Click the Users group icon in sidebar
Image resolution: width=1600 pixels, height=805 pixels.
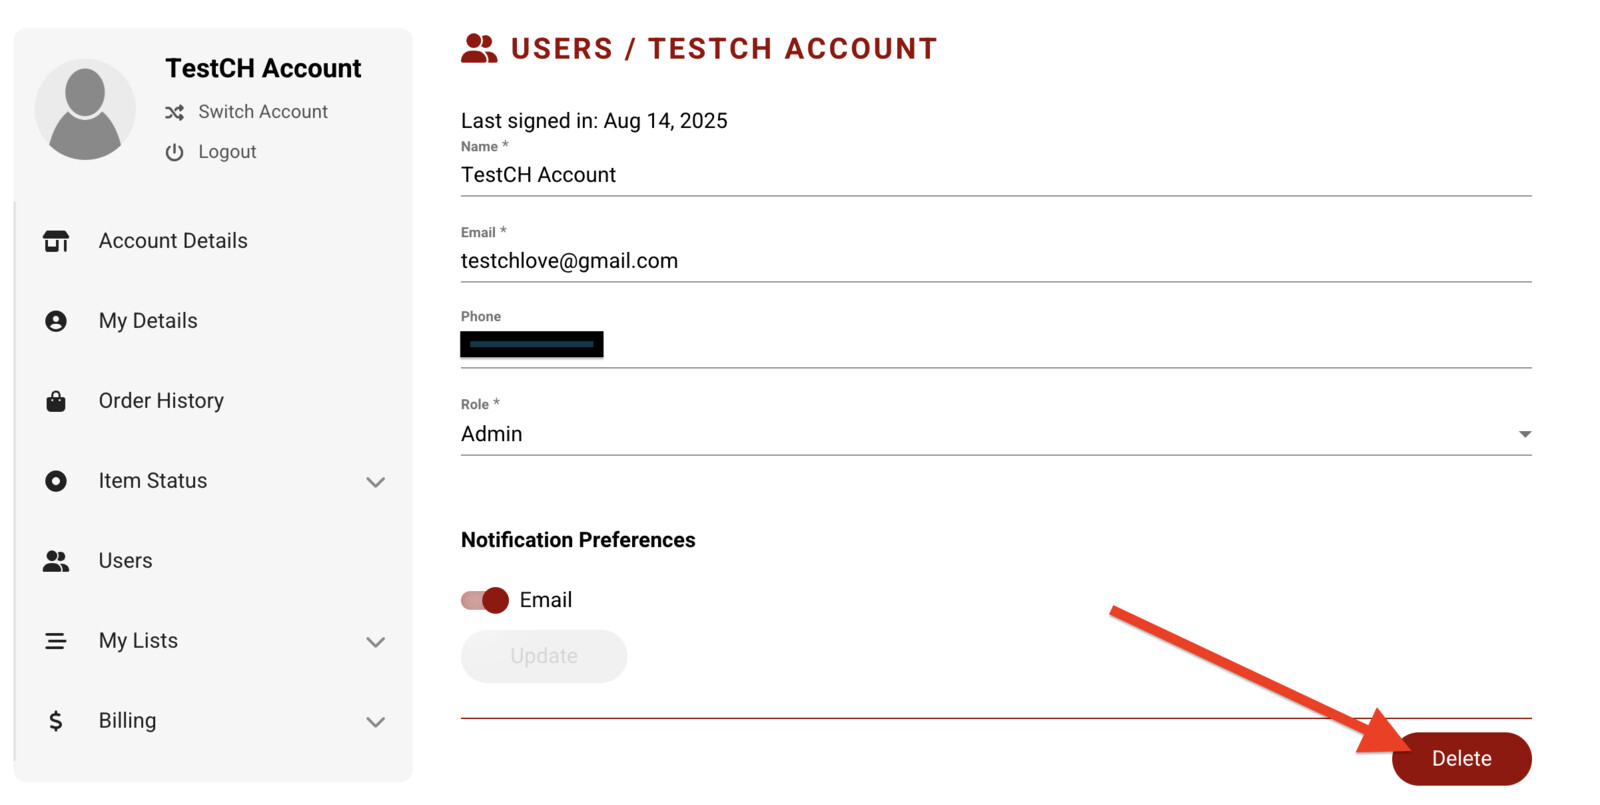[56, 561]
